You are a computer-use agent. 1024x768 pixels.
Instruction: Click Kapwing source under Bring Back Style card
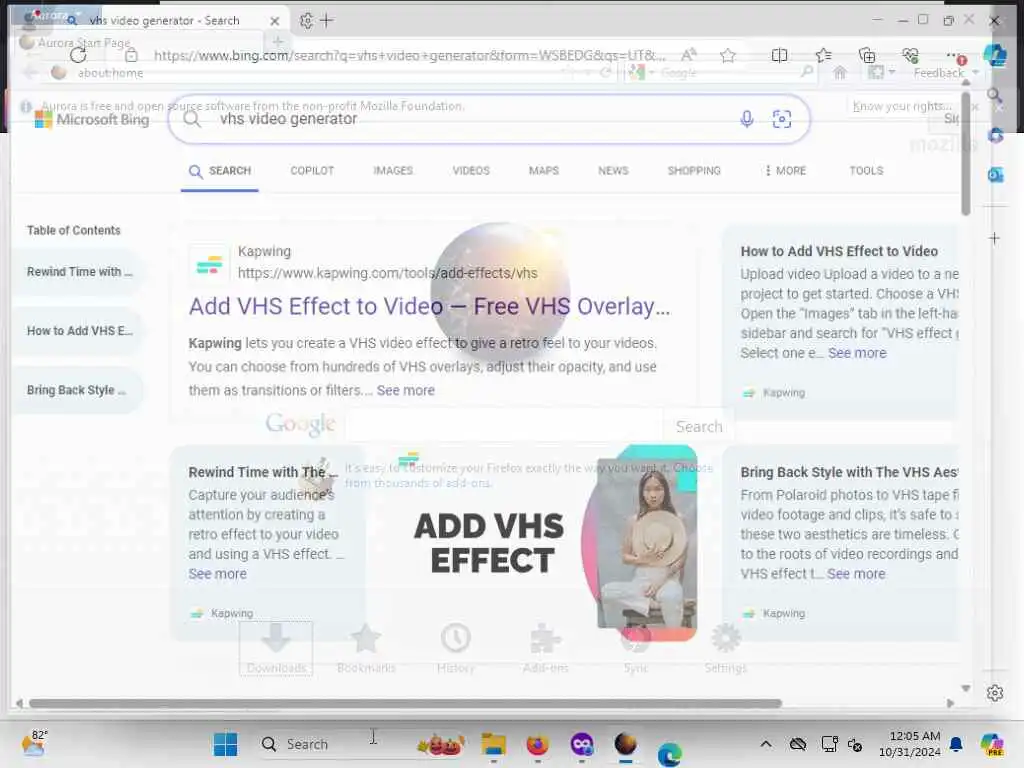774,613
